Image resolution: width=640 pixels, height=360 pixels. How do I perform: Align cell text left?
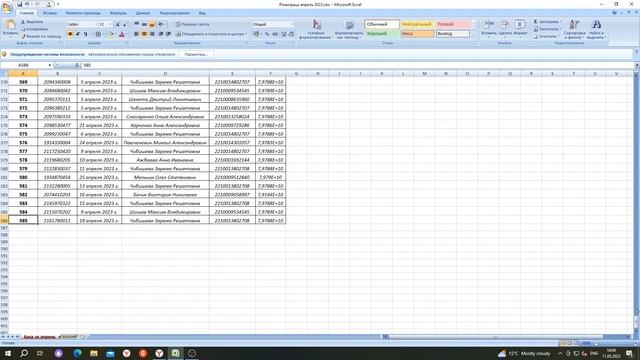pyautogui.click(x=136, y=34)
